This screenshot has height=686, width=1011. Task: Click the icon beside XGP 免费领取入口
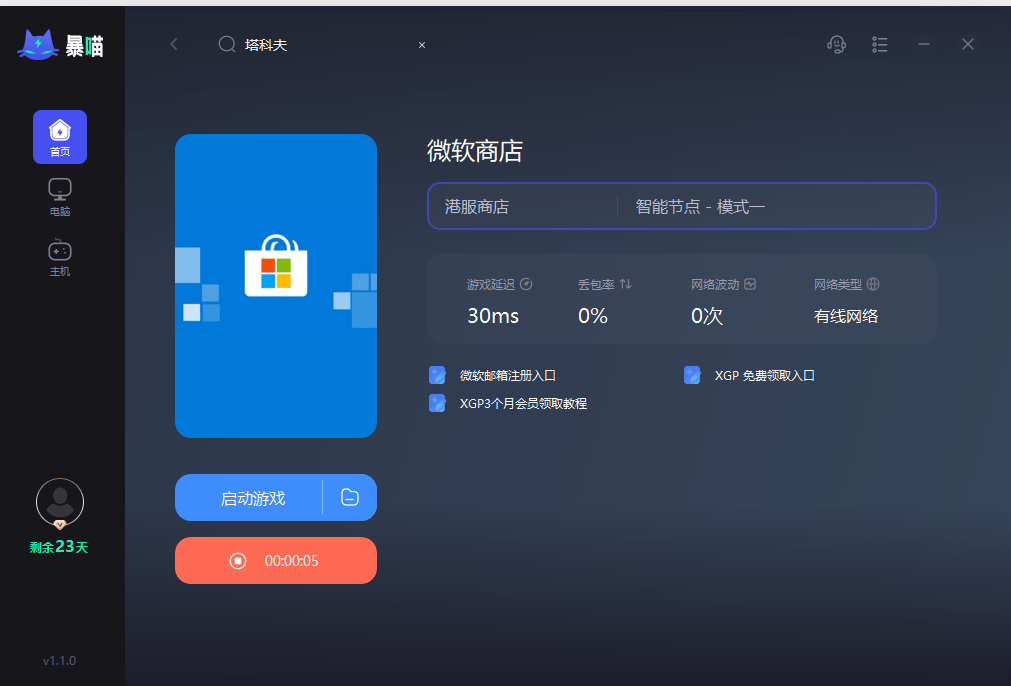click(x=692, y=375)
